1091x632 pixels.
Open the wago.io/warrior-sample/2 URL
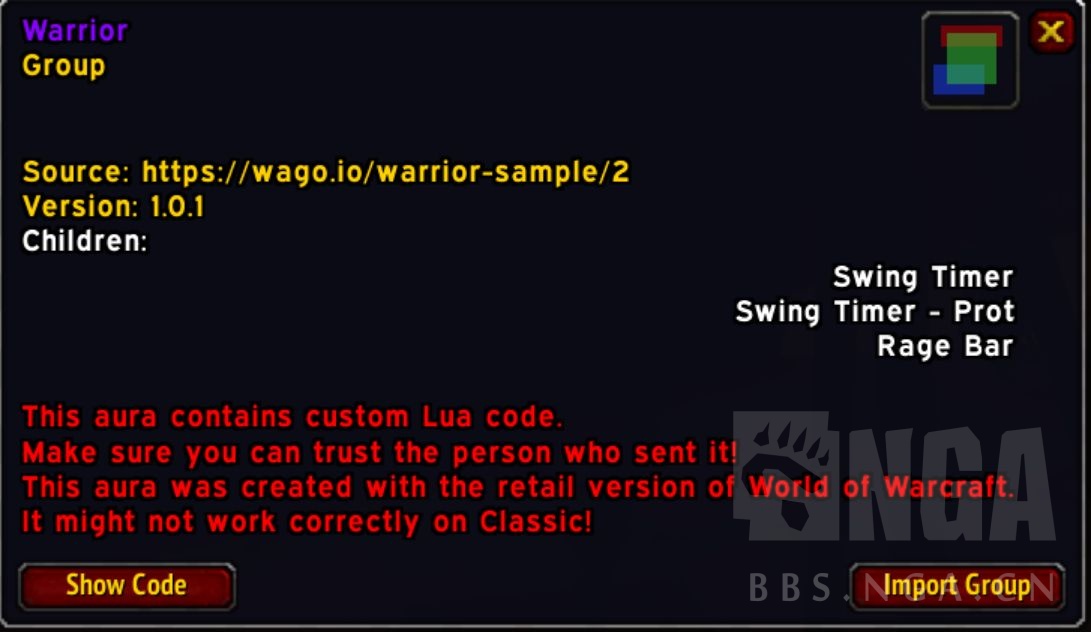[385, 172]
